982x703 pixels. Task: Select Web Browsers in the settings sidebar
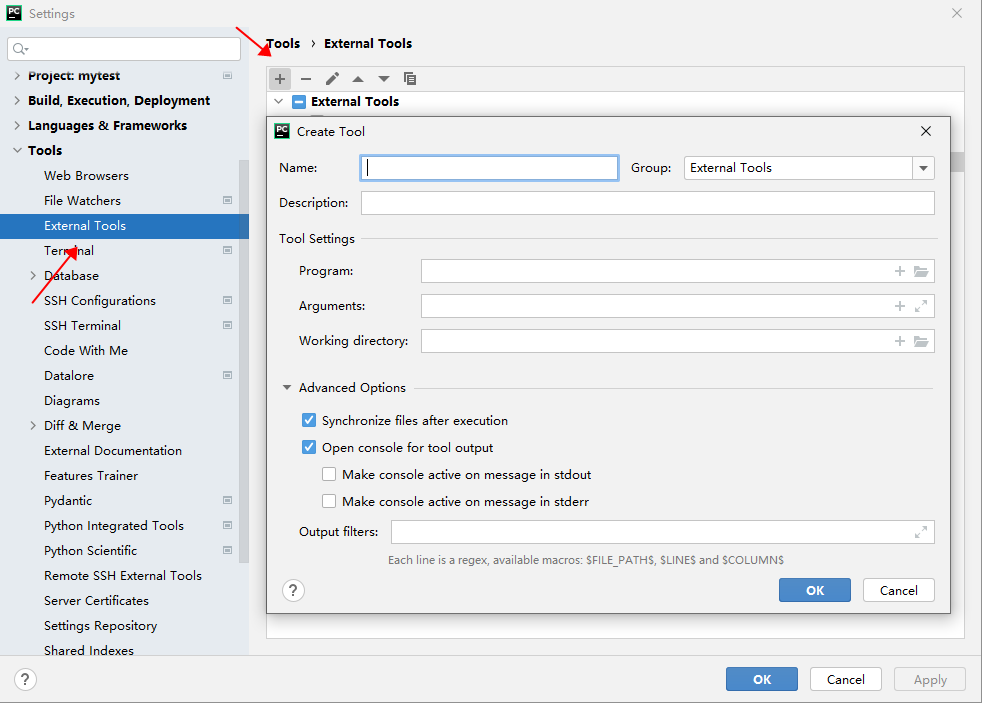tap(85, 175)
